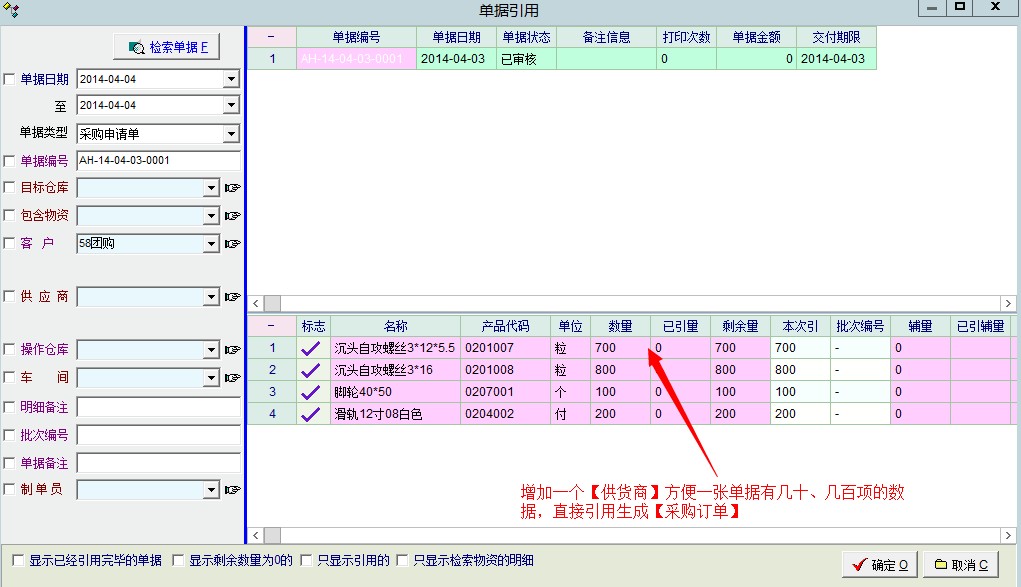Check 显示已经引用完毕的单据 option
The image size is (1021, 587).
(x=18, y=560)
